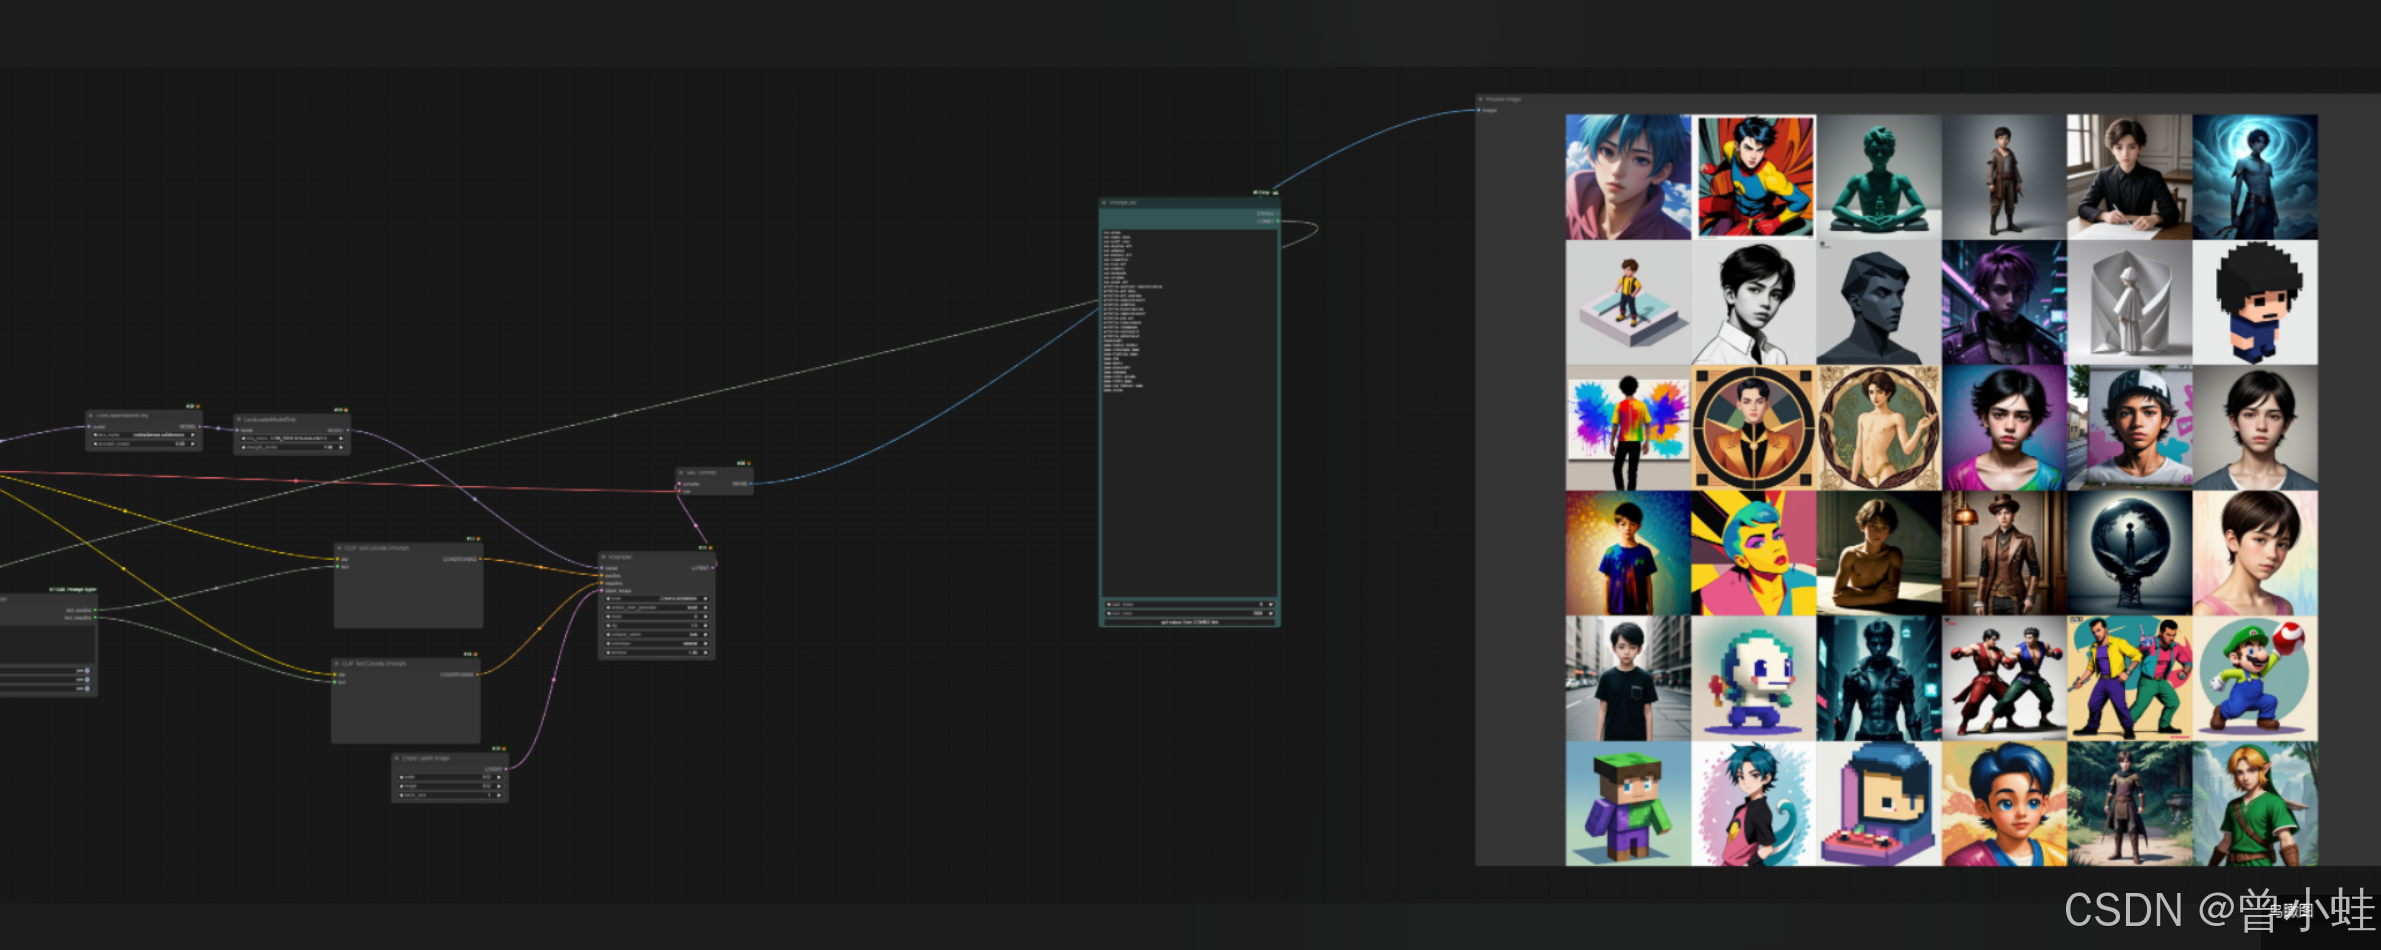Increase start_index in the prompt list node

pyautogui.click(x=1271, y=604)
